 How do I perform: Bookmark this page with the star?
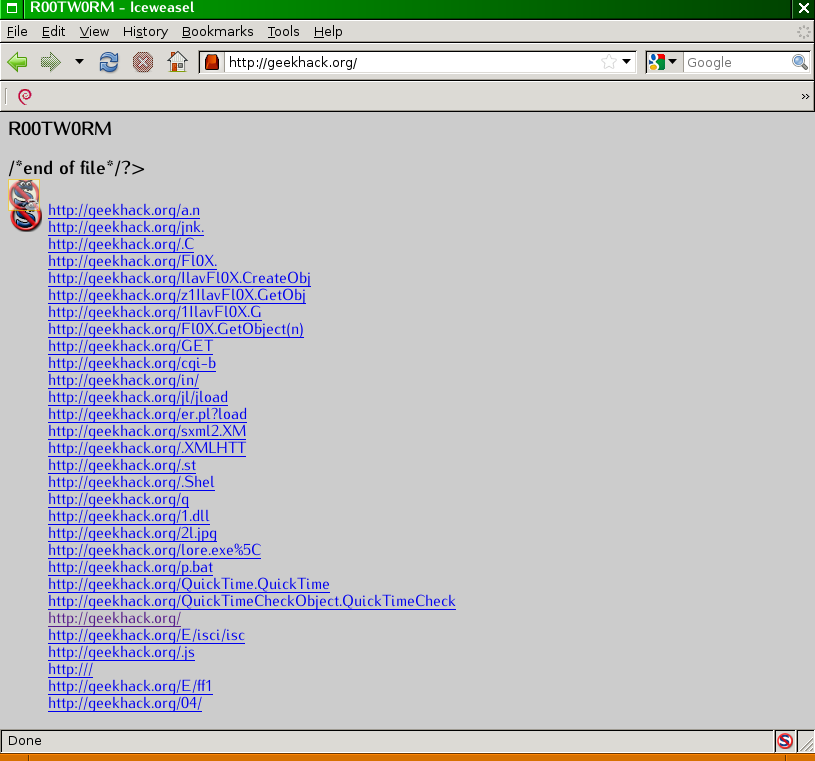pos(608,62)
